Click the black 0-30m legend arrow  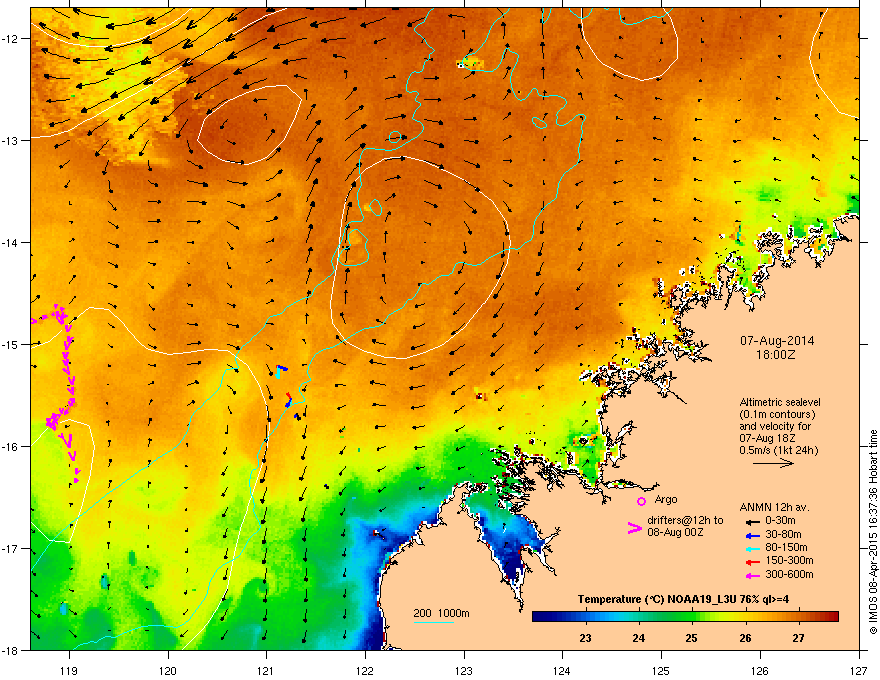751,521
